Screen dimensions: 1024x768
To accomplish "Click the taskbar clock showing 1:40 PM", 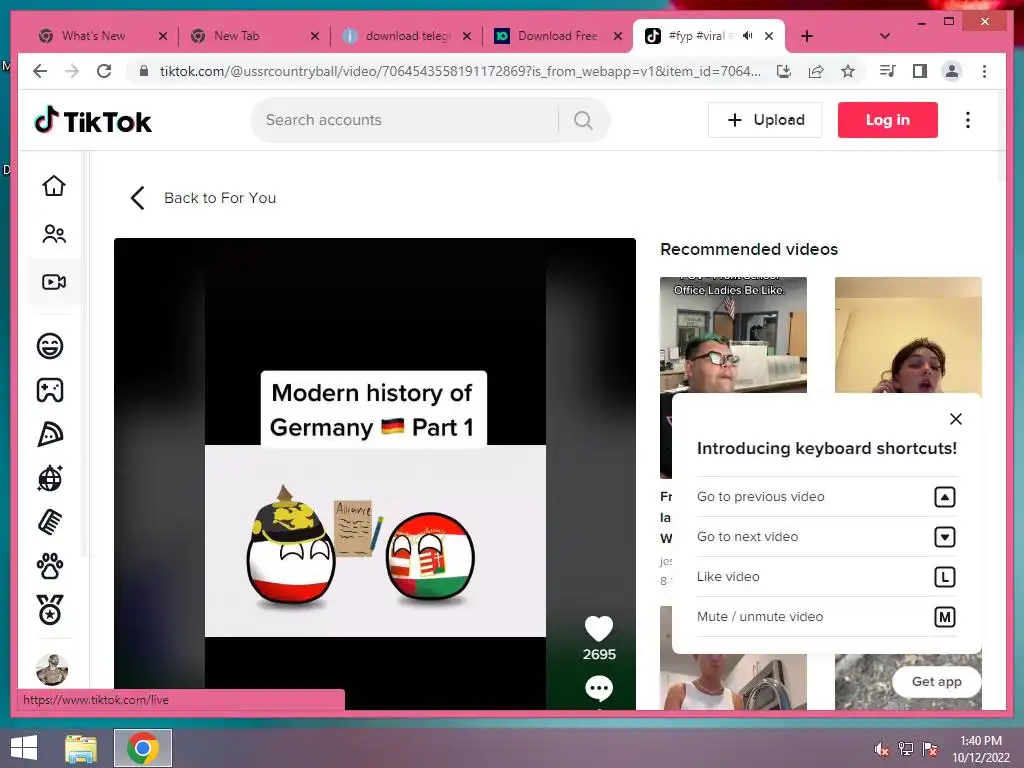I will 980,748.
